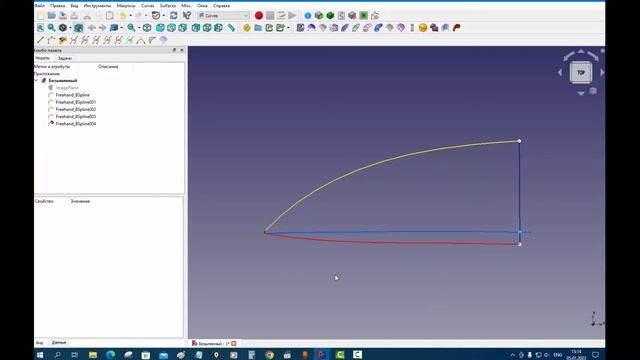Select Freehand_BSpline001 in the tree
The height and width of the screenshot is (360, 640).
pyautogui.click(x=76, y=102)
